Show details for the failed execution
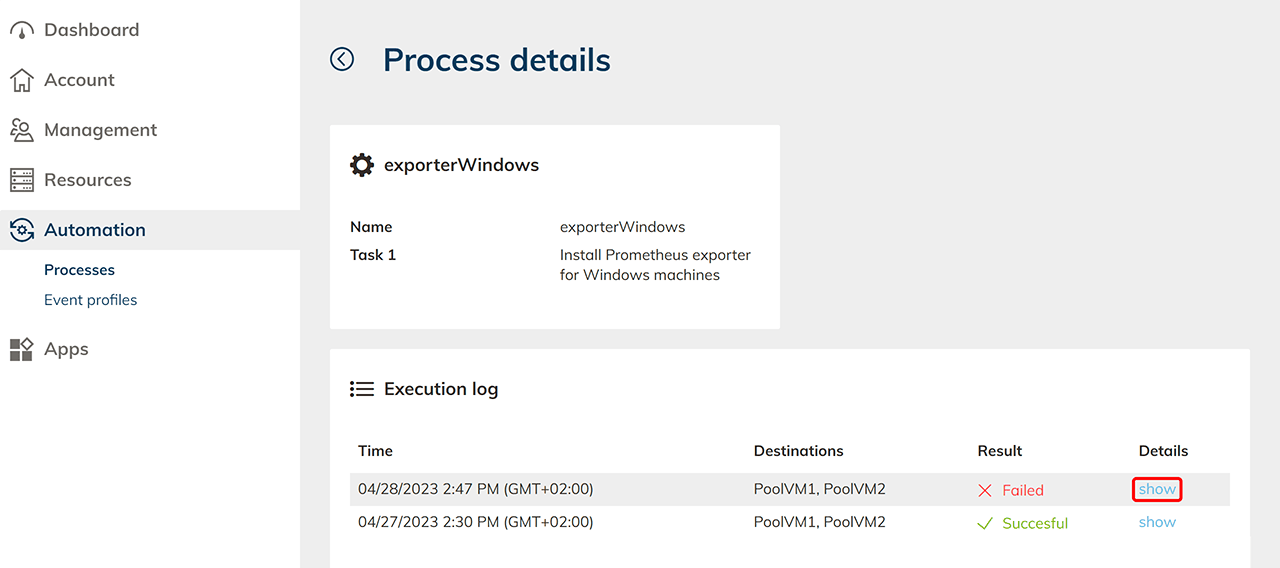1280x568 pixels. (1157, 489)
